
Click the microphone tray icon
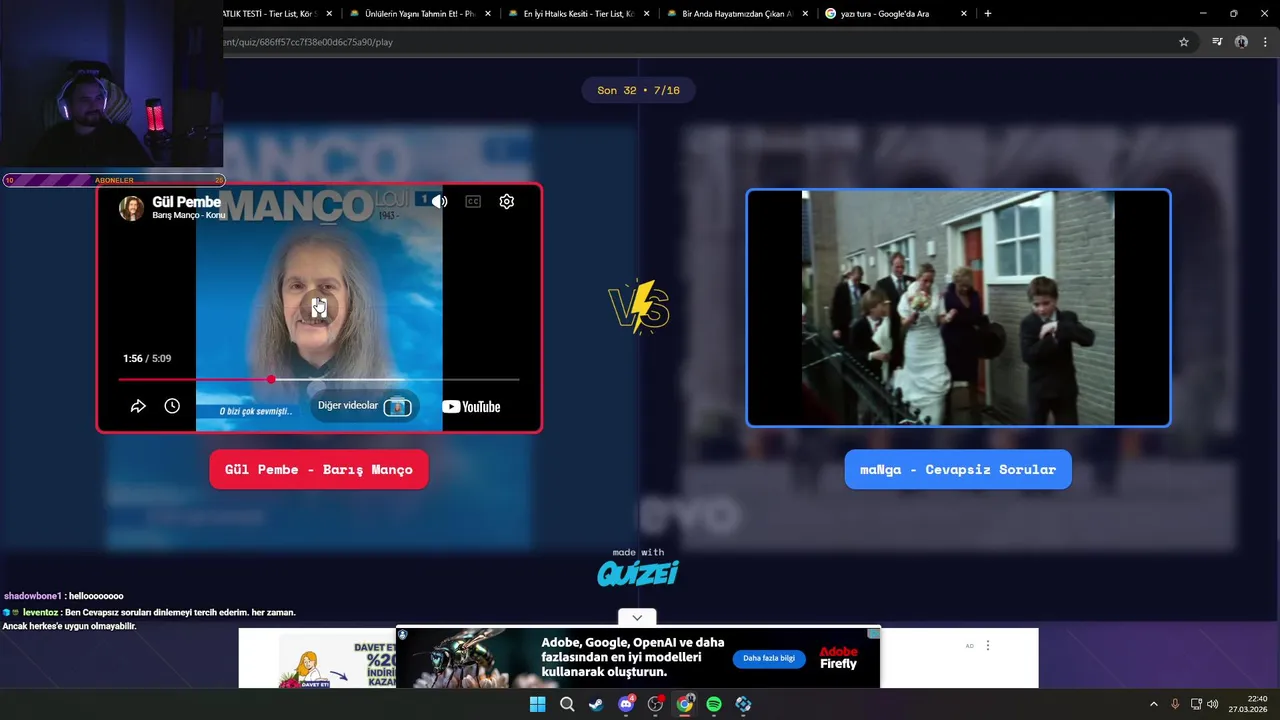pos(1175,704)
